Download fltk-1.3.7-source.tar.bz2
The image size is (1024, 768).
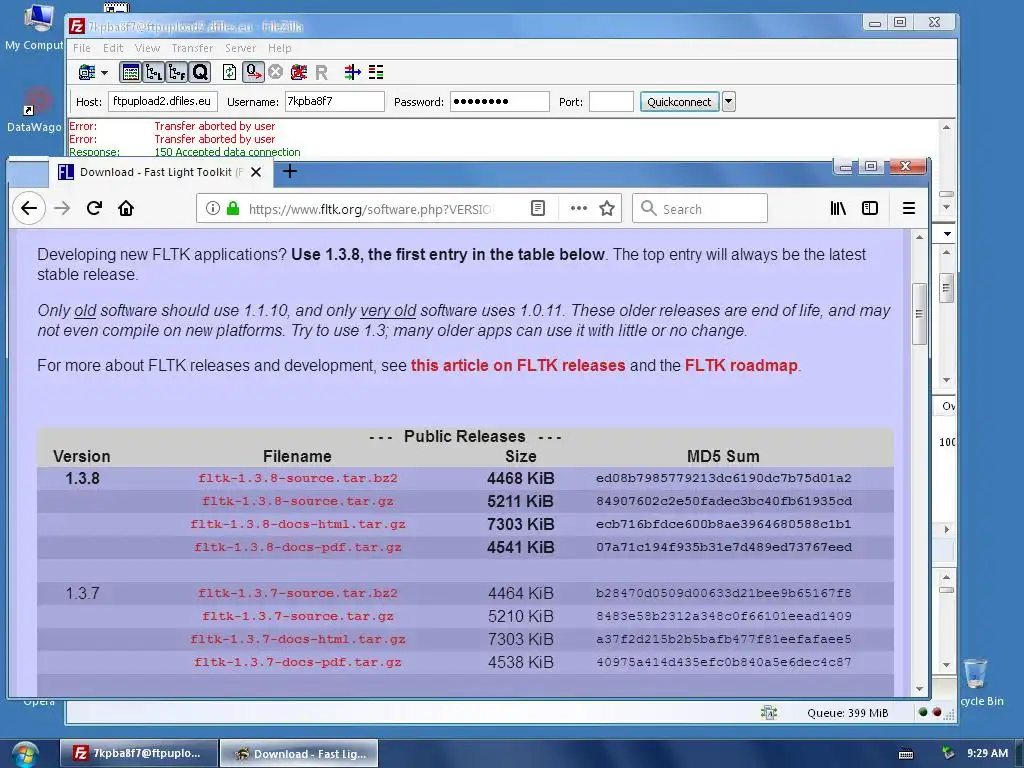click(298, 593)
